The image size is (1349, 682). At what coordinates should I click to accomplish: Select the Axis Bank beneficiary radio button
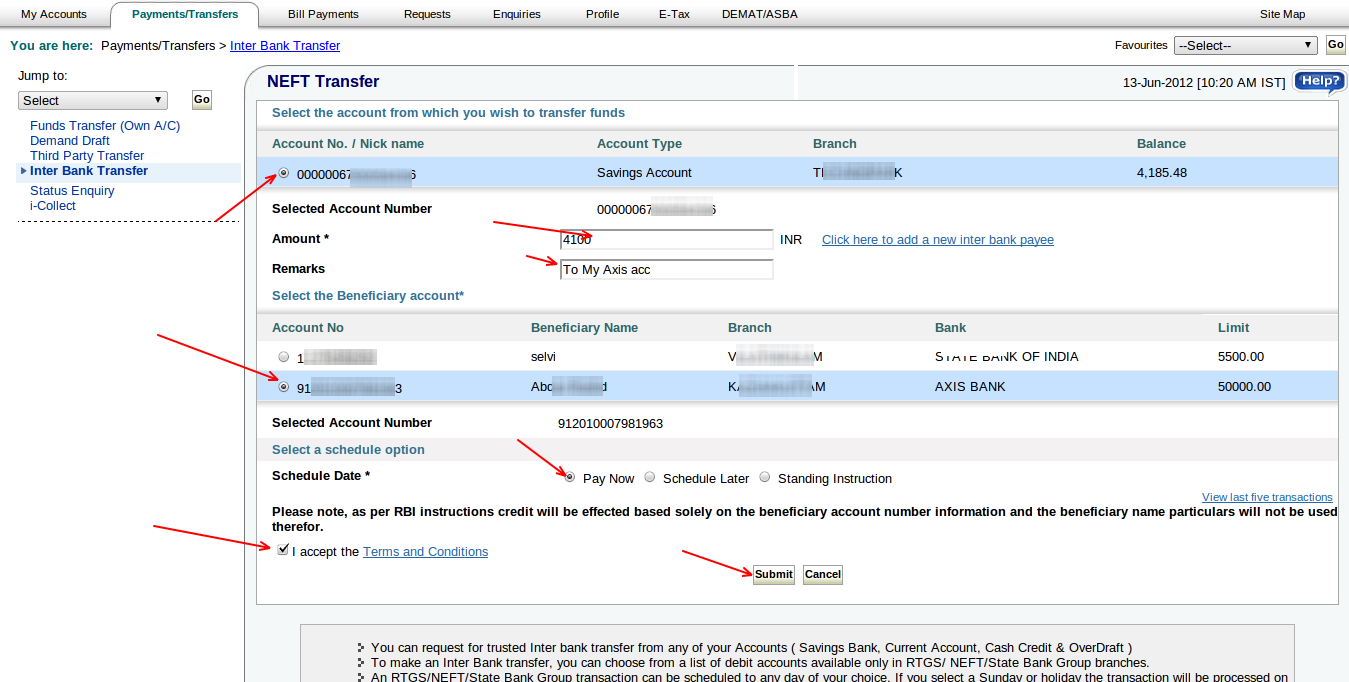pyautogui.click(x=284, y=387)
